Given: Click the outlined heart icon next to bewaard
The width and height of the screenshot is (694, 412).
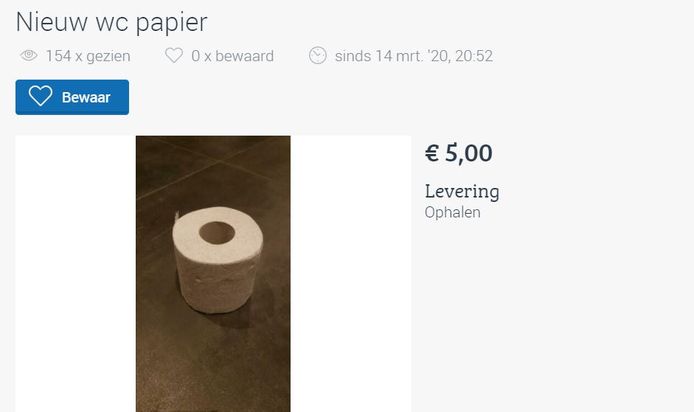Looking at the screenshot, I should (174, 56).
